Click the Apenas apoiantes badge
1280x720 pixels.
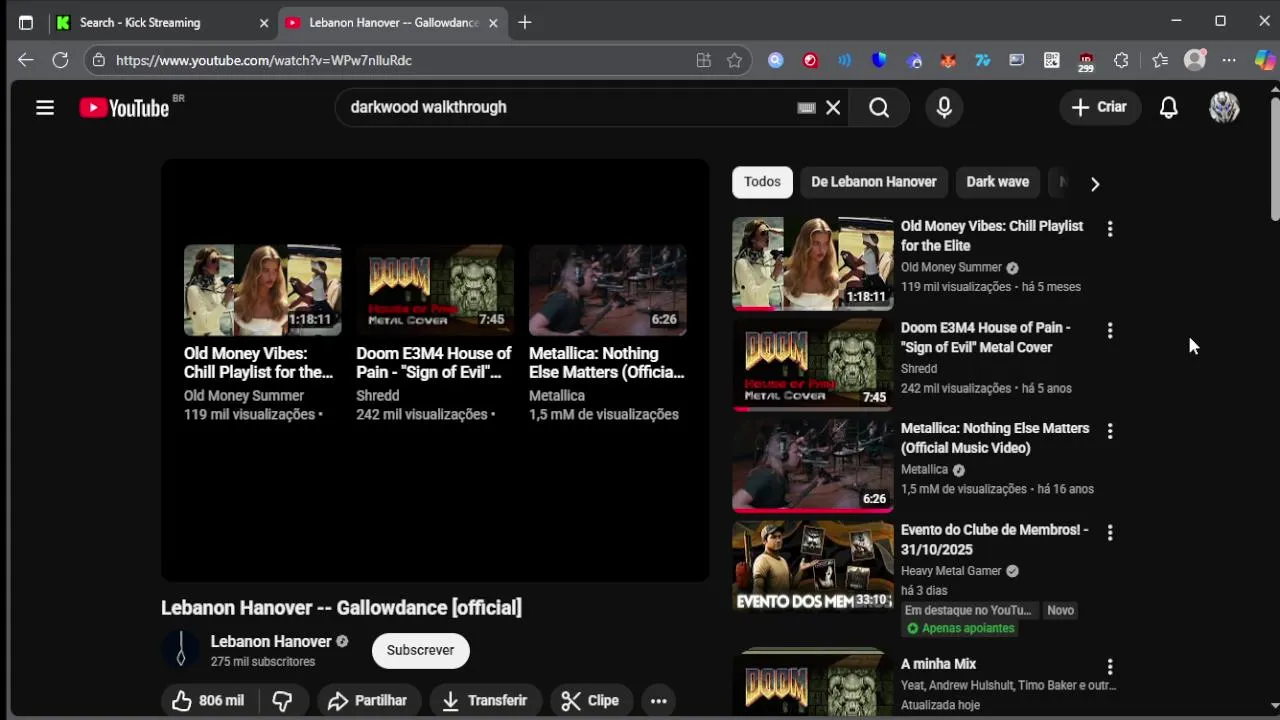(x=960, y=628)
